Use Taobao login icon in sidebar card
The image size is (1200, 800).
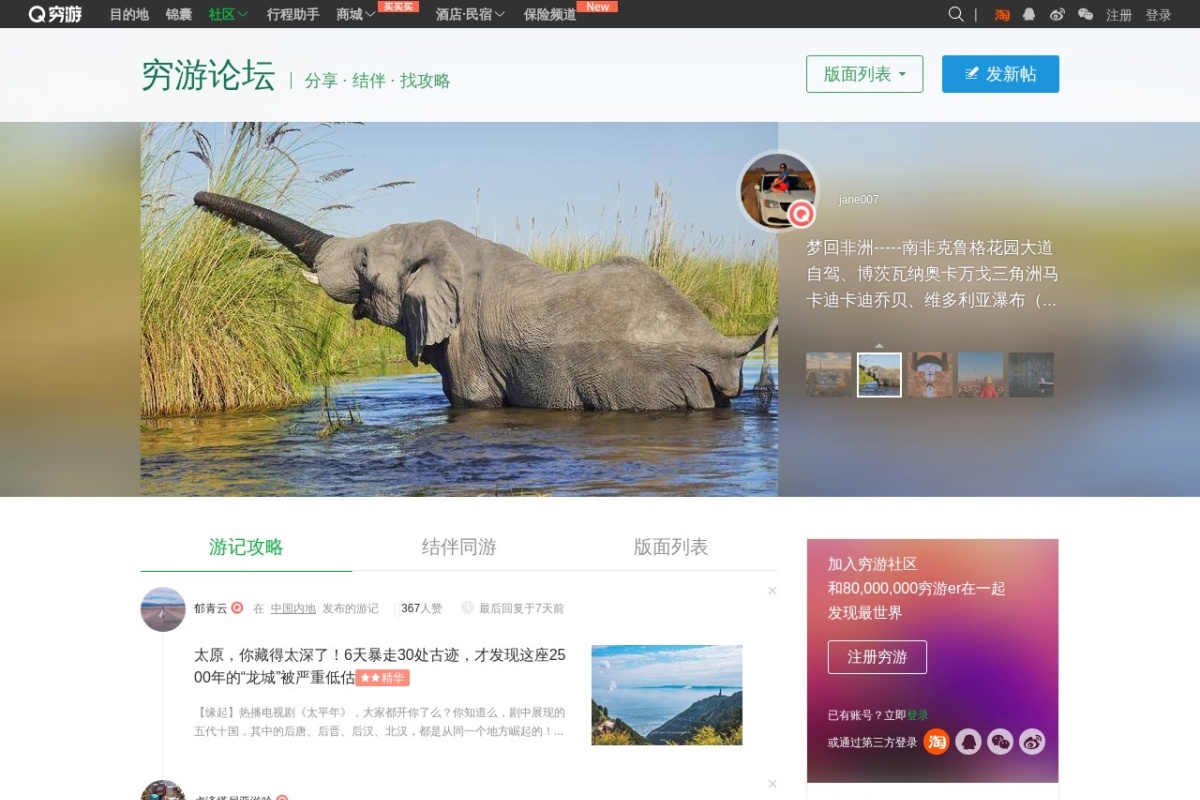click(x=936, y=742)
